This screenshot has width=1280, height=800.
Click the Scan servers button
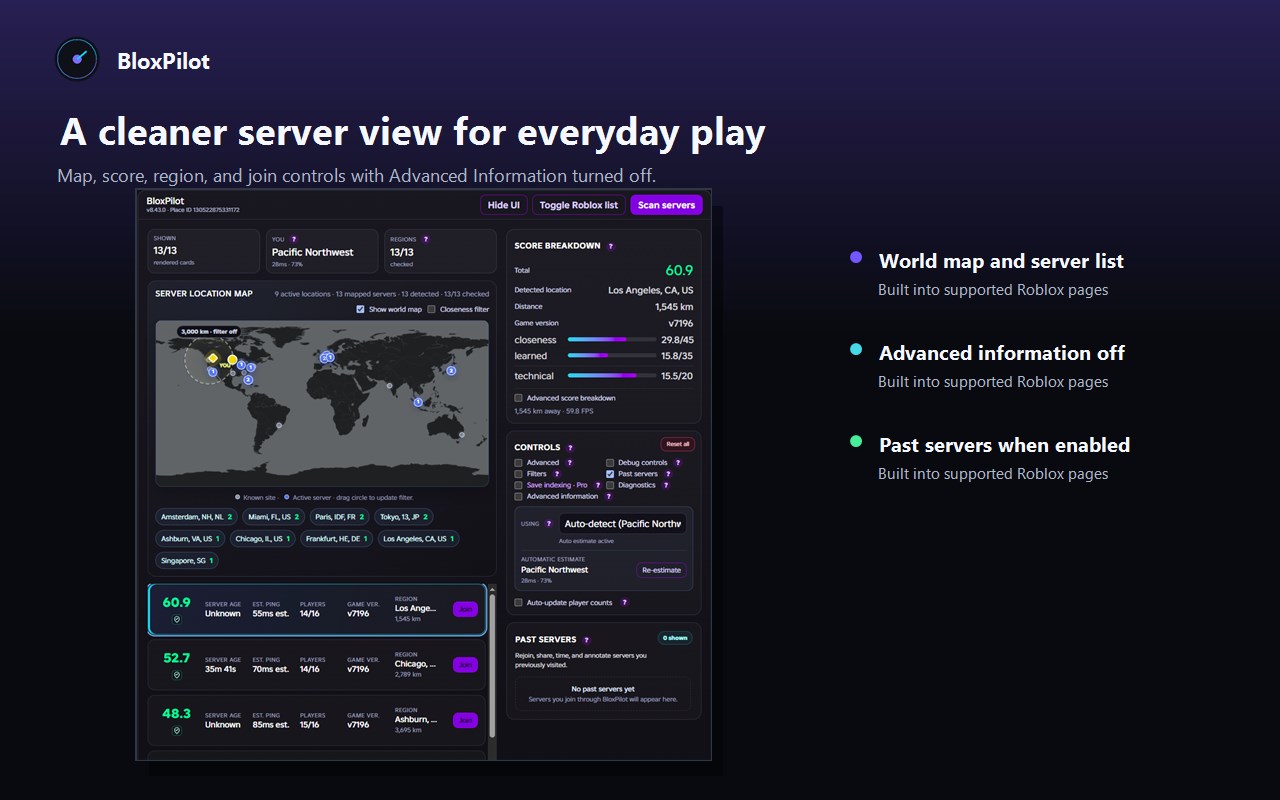pyautogui.click(x=666, y=205)
